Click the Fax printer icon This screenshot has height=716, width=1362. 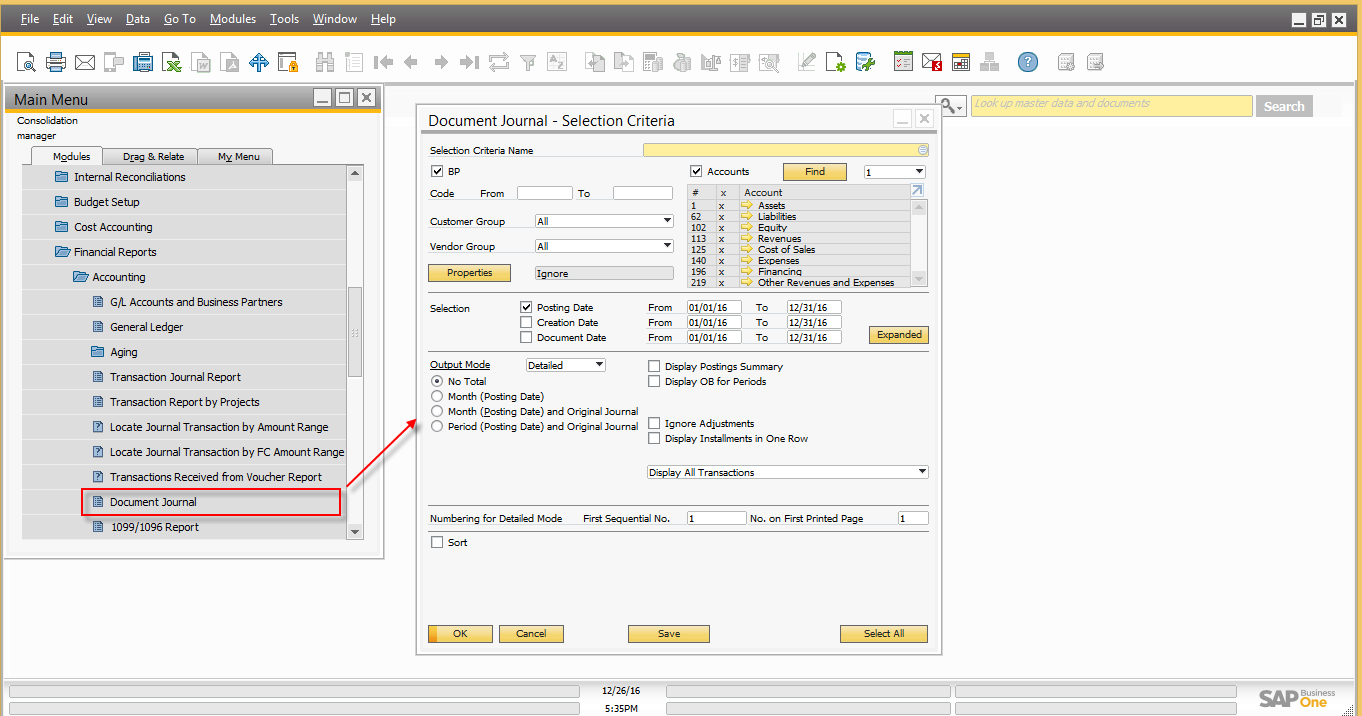click(143, 63)
